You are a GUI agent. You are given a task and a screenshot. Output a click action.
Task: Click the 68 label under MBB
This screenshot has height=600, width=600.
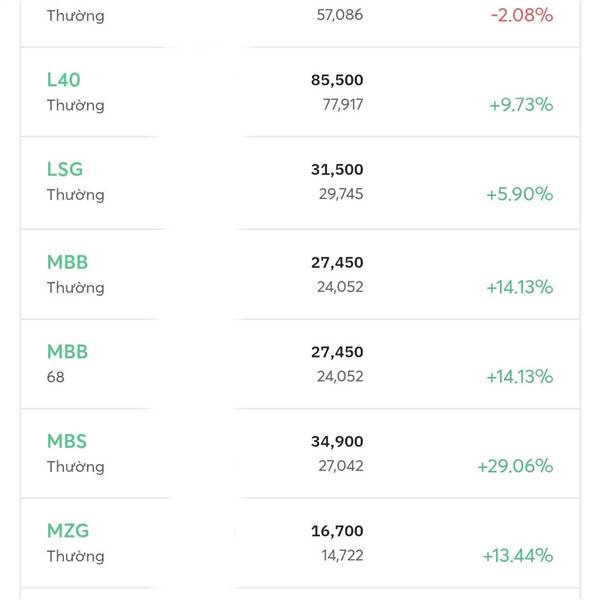55,377
